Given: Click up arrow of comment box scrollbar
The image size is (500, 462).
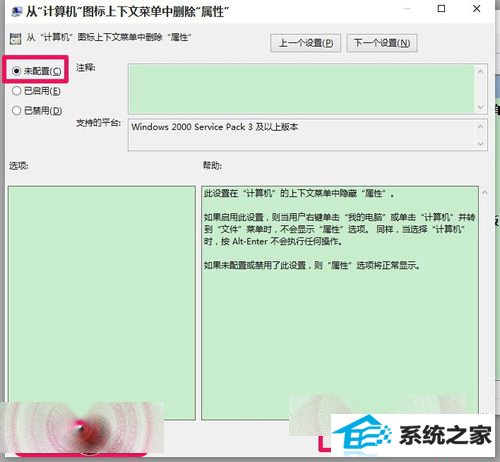Looking at the screenshot, I should (481, 71).
